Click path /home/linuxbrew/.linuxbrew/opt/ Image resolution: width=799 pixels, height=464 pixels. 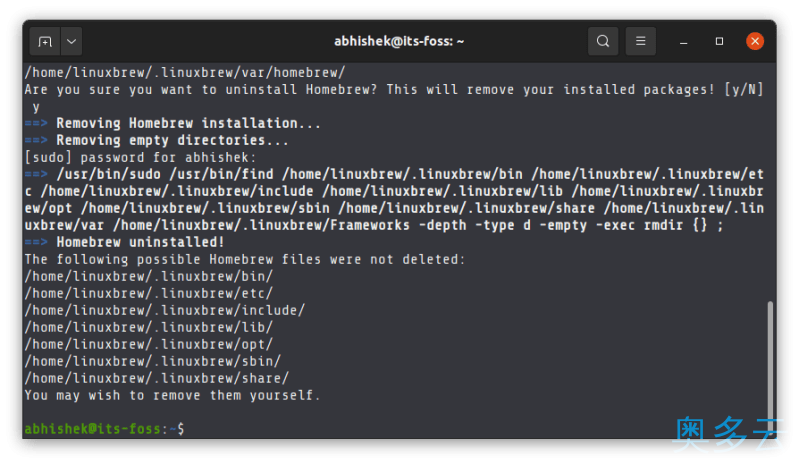(149, 344)
